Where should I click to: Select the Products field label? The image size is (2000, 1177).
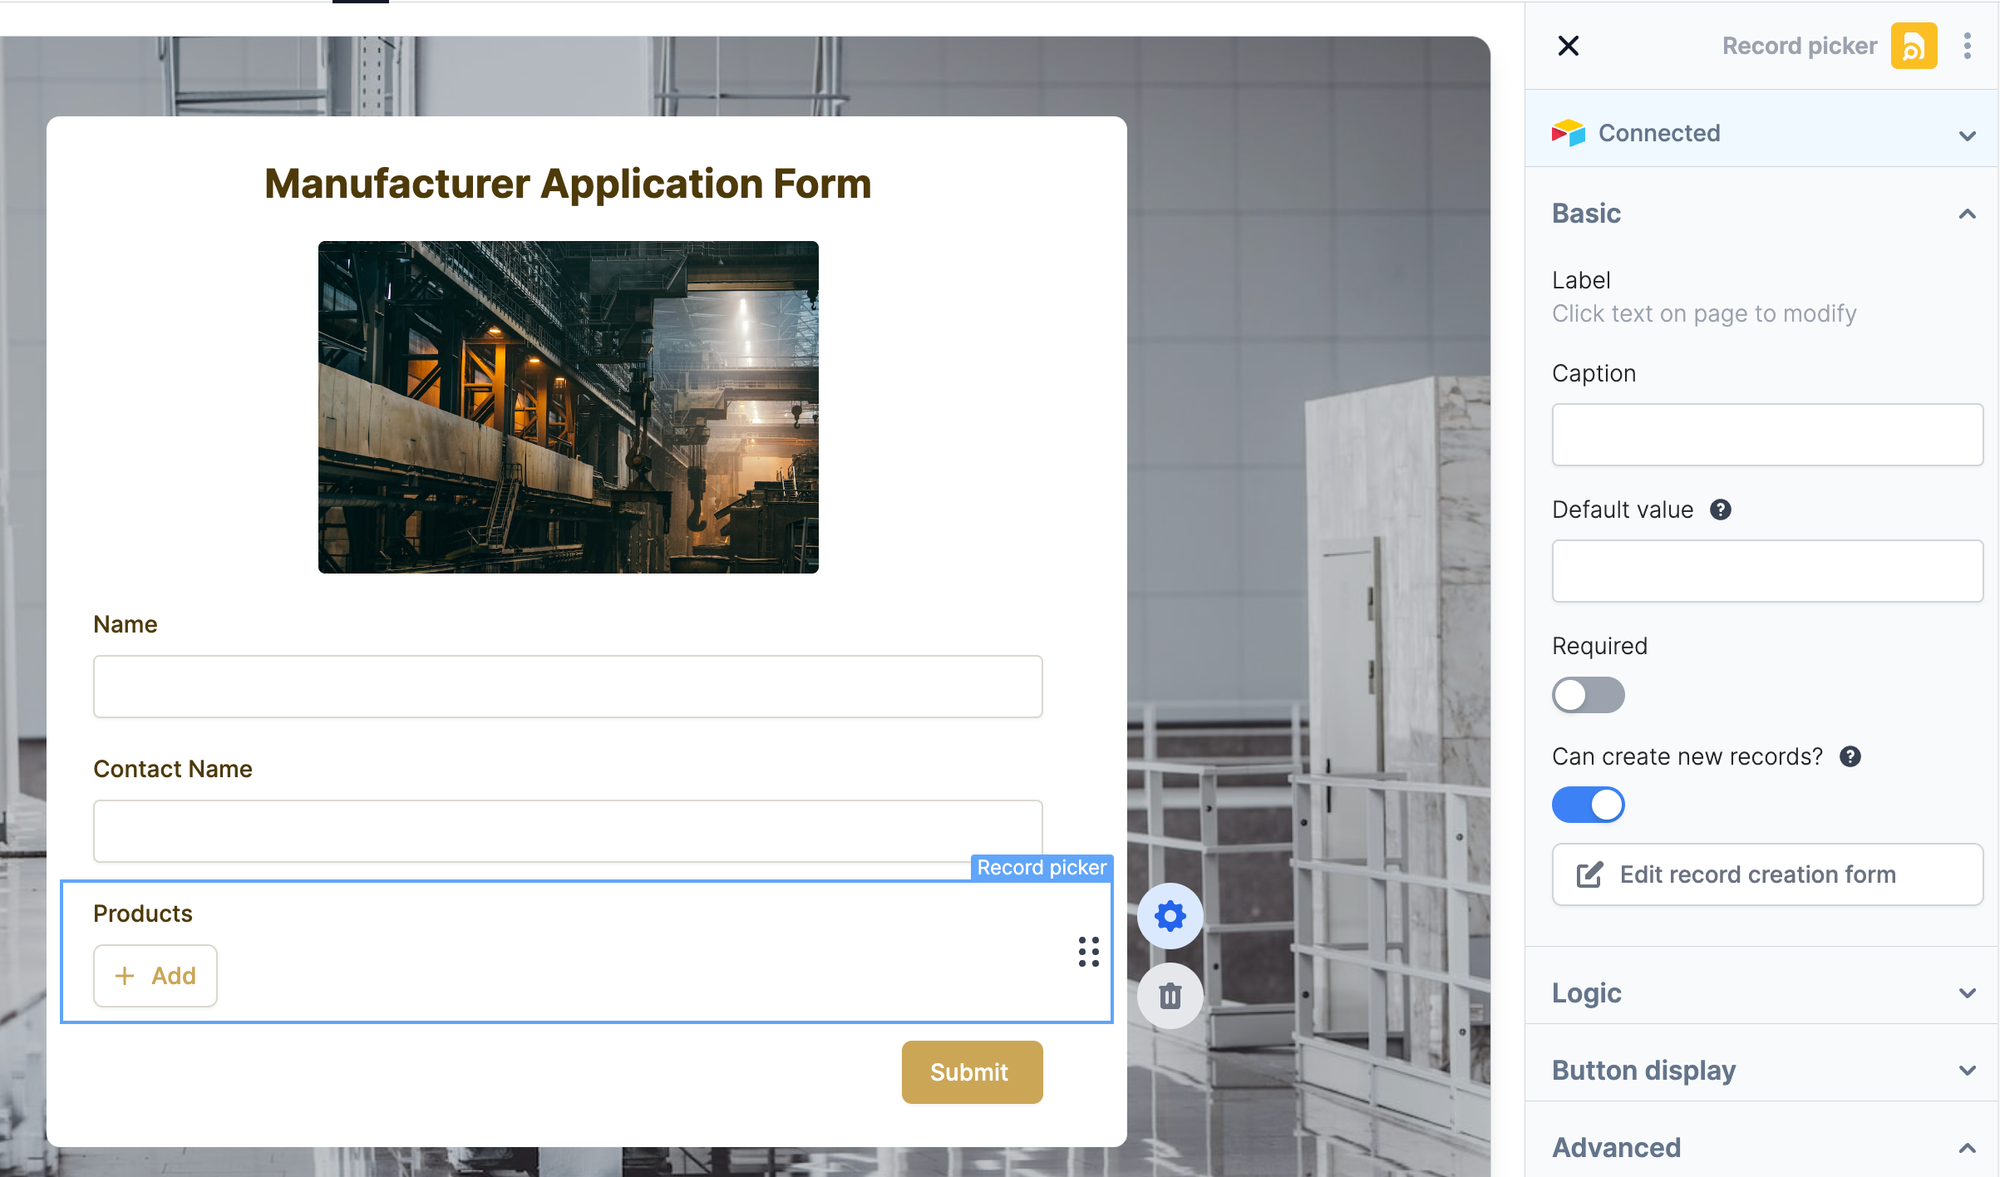[141, 912]
